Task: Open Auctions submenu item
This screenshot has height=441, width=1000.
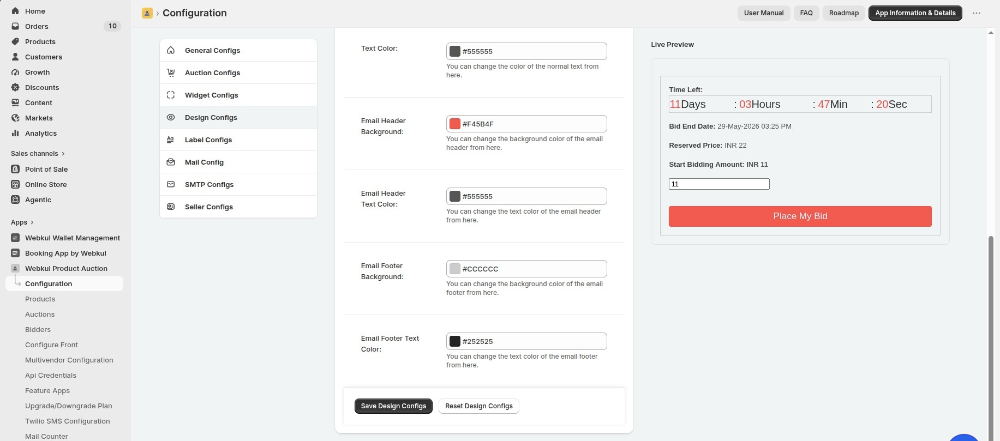Action: click(x=40, y=314)
